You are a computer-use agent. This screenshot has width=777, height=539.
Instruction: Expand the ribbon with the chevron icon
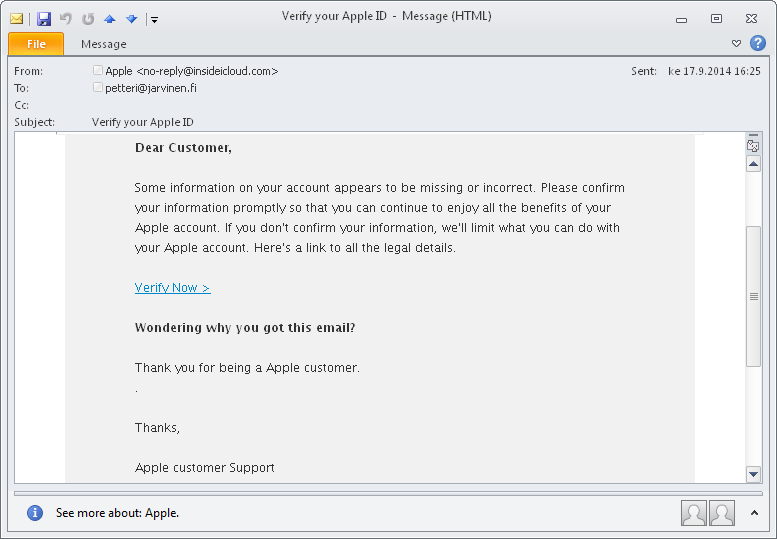736,44
